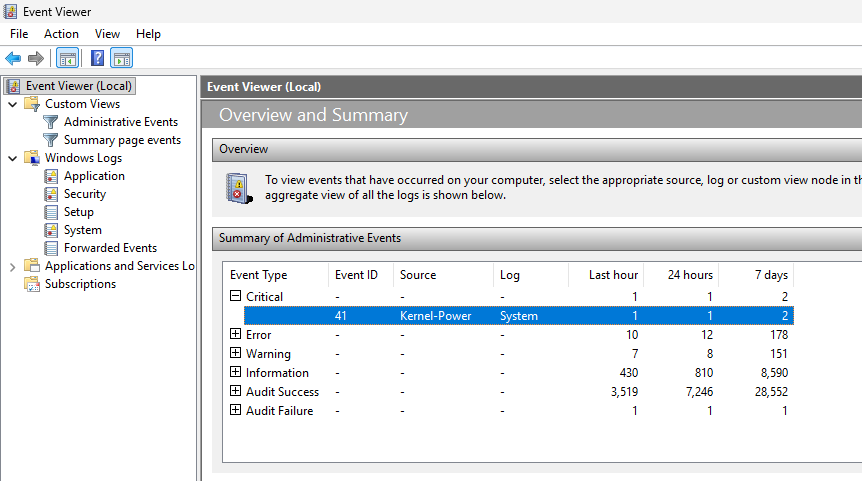Click the Source column header
Image resolution: width=862 pixels, height=481 pixels.
pyautogui.click(x=417, y=275)
